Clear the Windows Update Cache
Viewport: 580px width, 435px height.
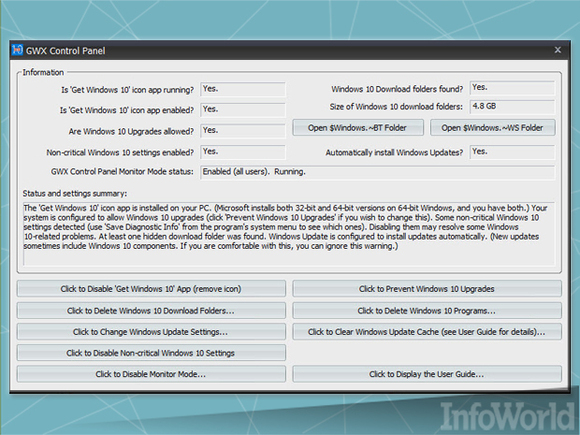(427, 332)
